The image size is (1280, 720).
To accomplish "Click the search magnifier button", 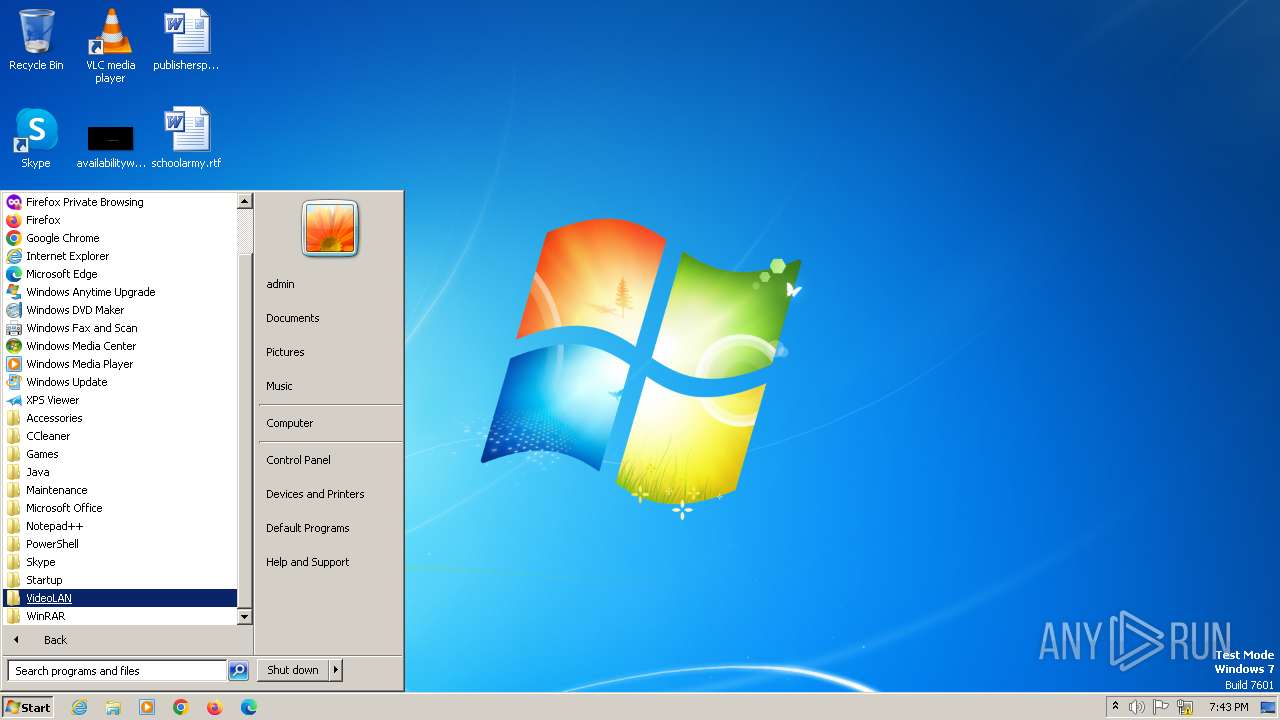I will [x=238, y=671].
